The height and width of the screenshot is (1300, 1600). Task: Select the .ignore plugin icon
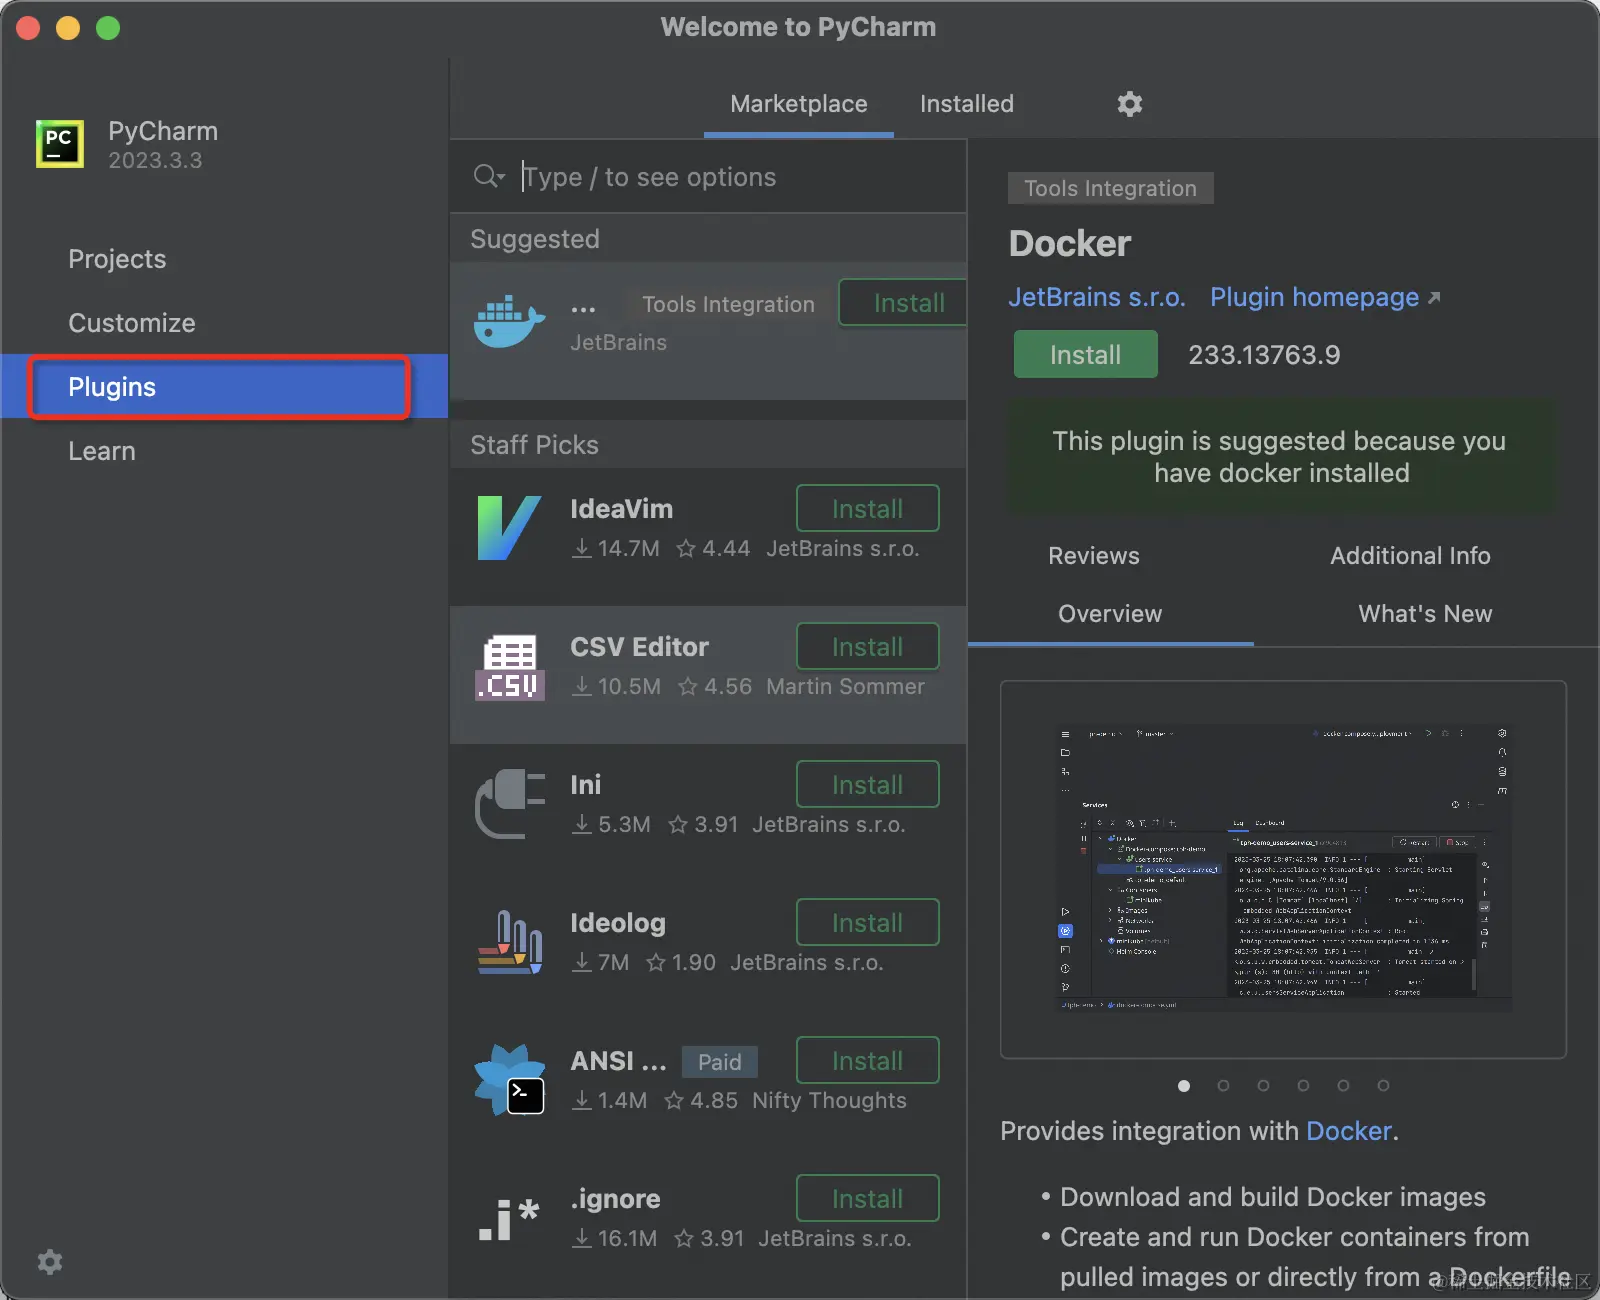509,1219
